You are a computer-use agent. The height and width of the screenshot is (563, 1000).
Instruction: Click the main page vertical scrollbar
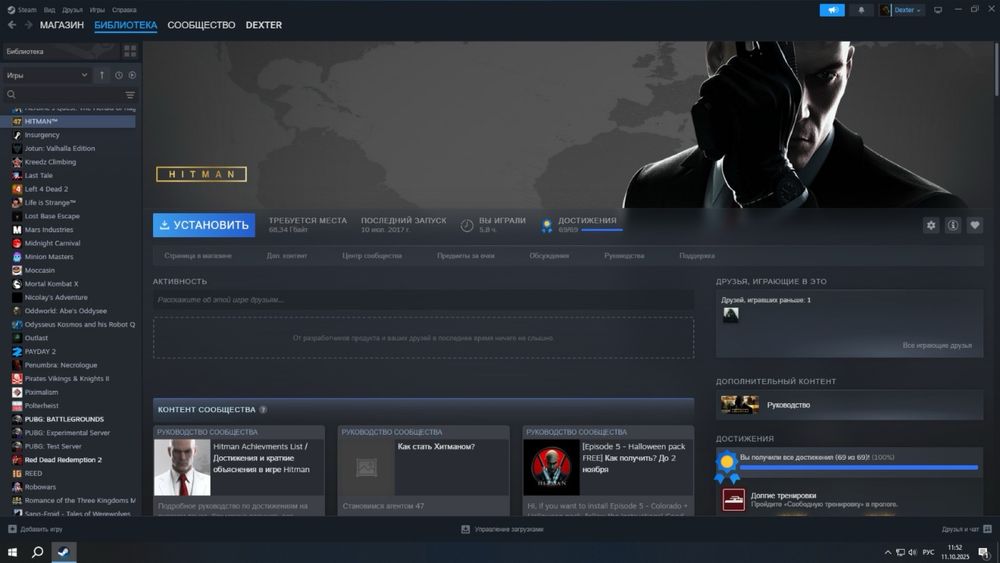996,70
